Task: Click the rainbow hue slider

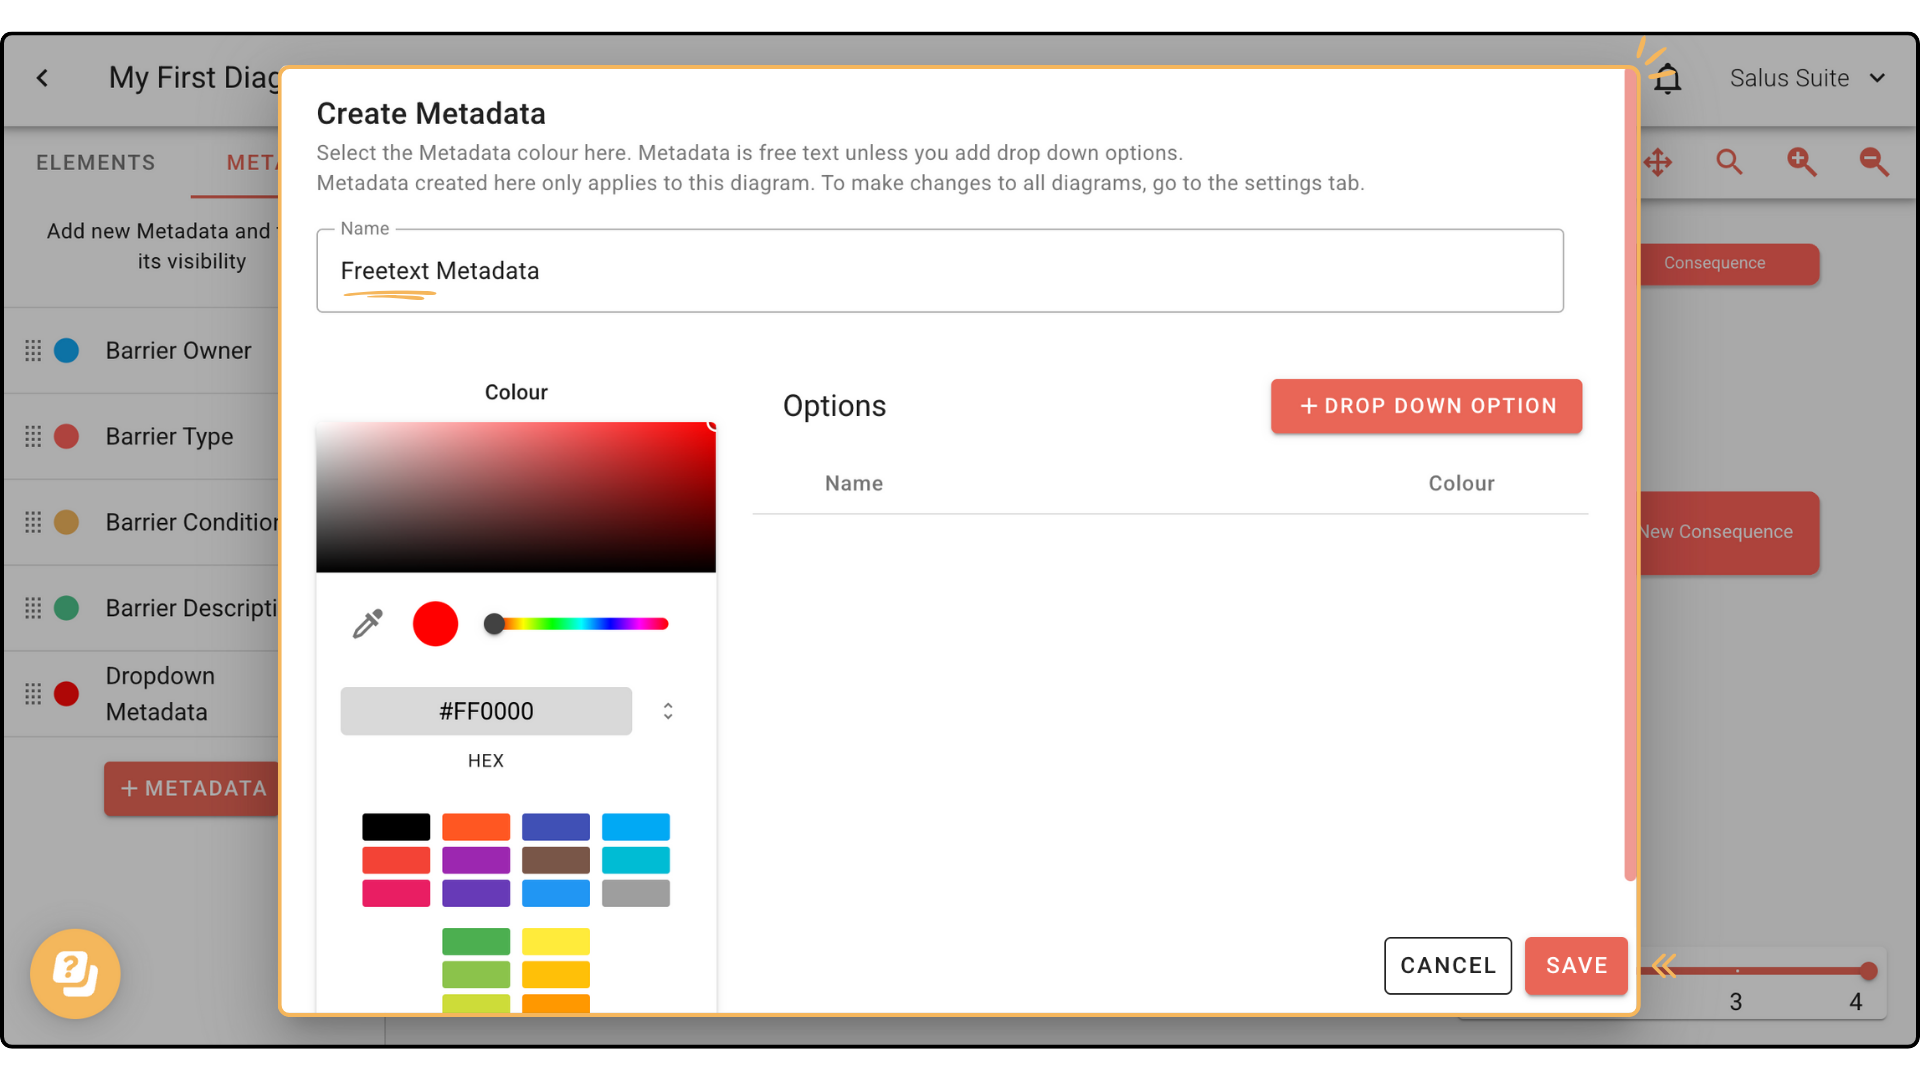Action: click(x=575, y=623)
